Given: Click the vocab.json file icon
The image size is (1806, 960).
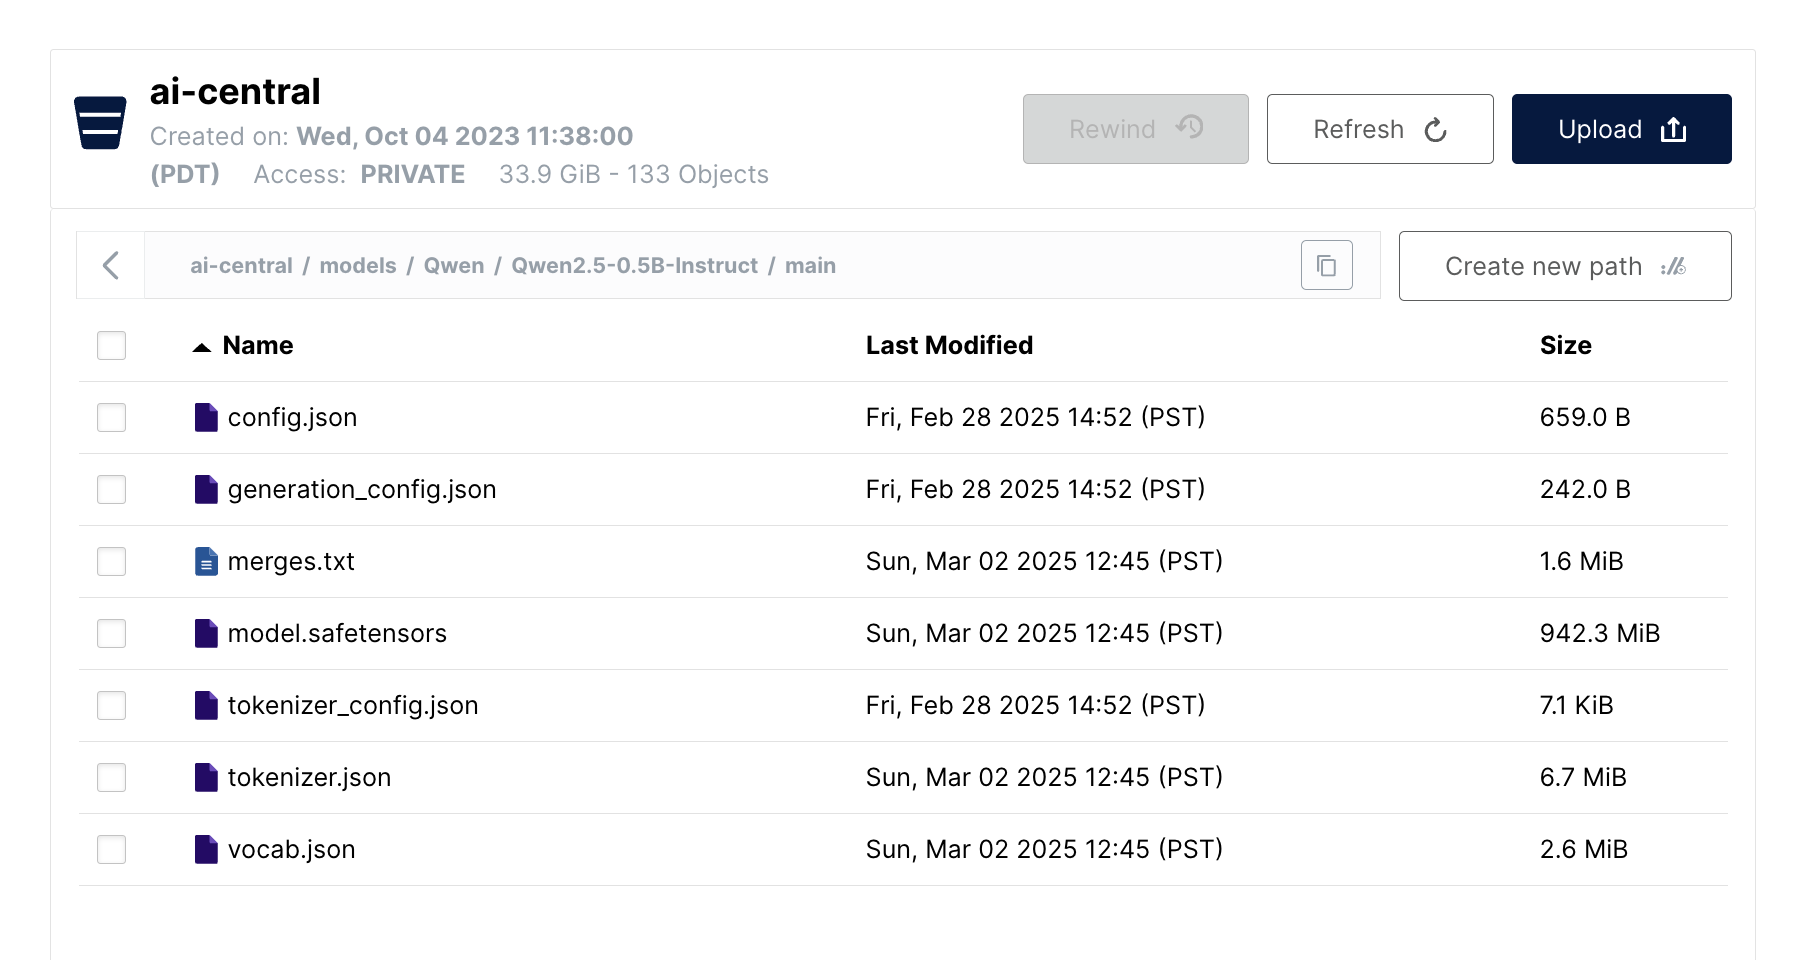Looking at the screenshot, I should tap(206, 849).
